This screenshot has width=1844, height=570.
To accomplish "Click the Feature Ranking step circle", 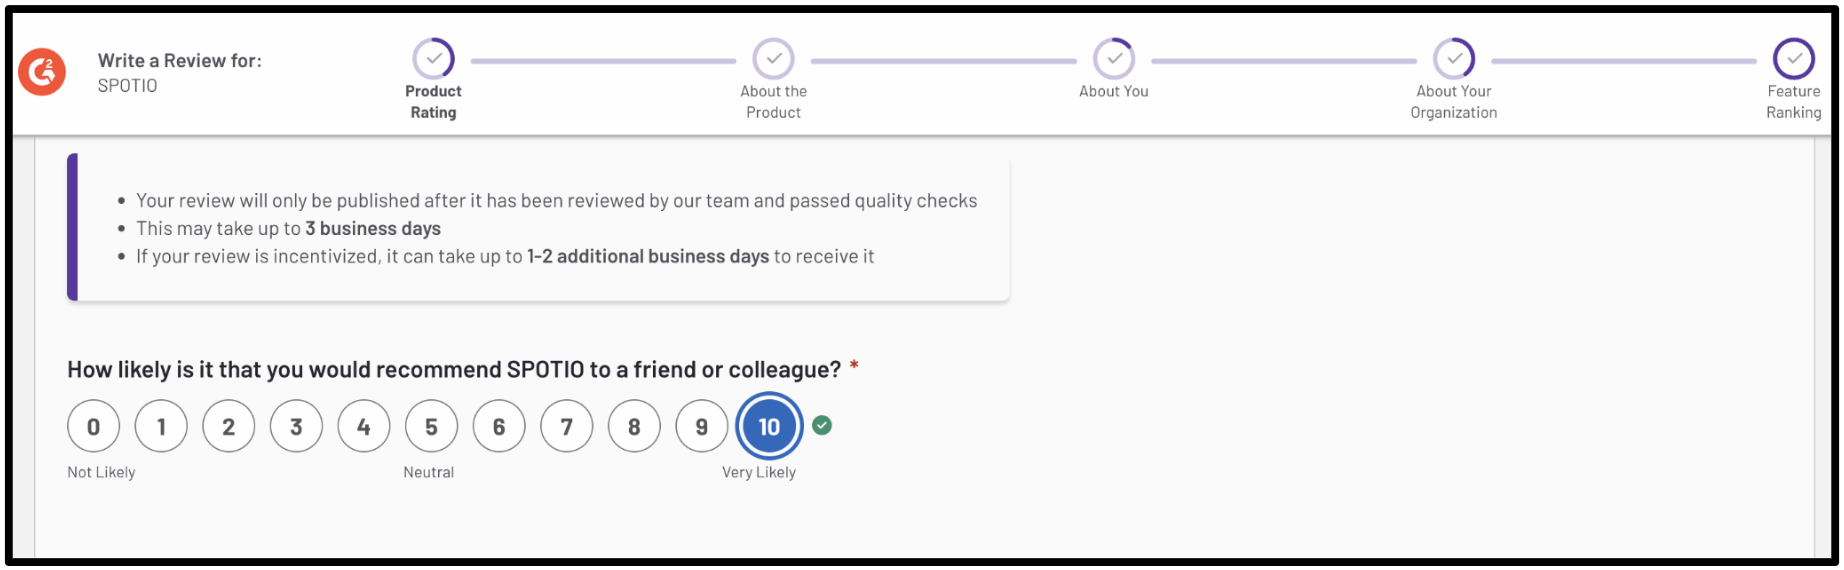I will point(1794,58).
